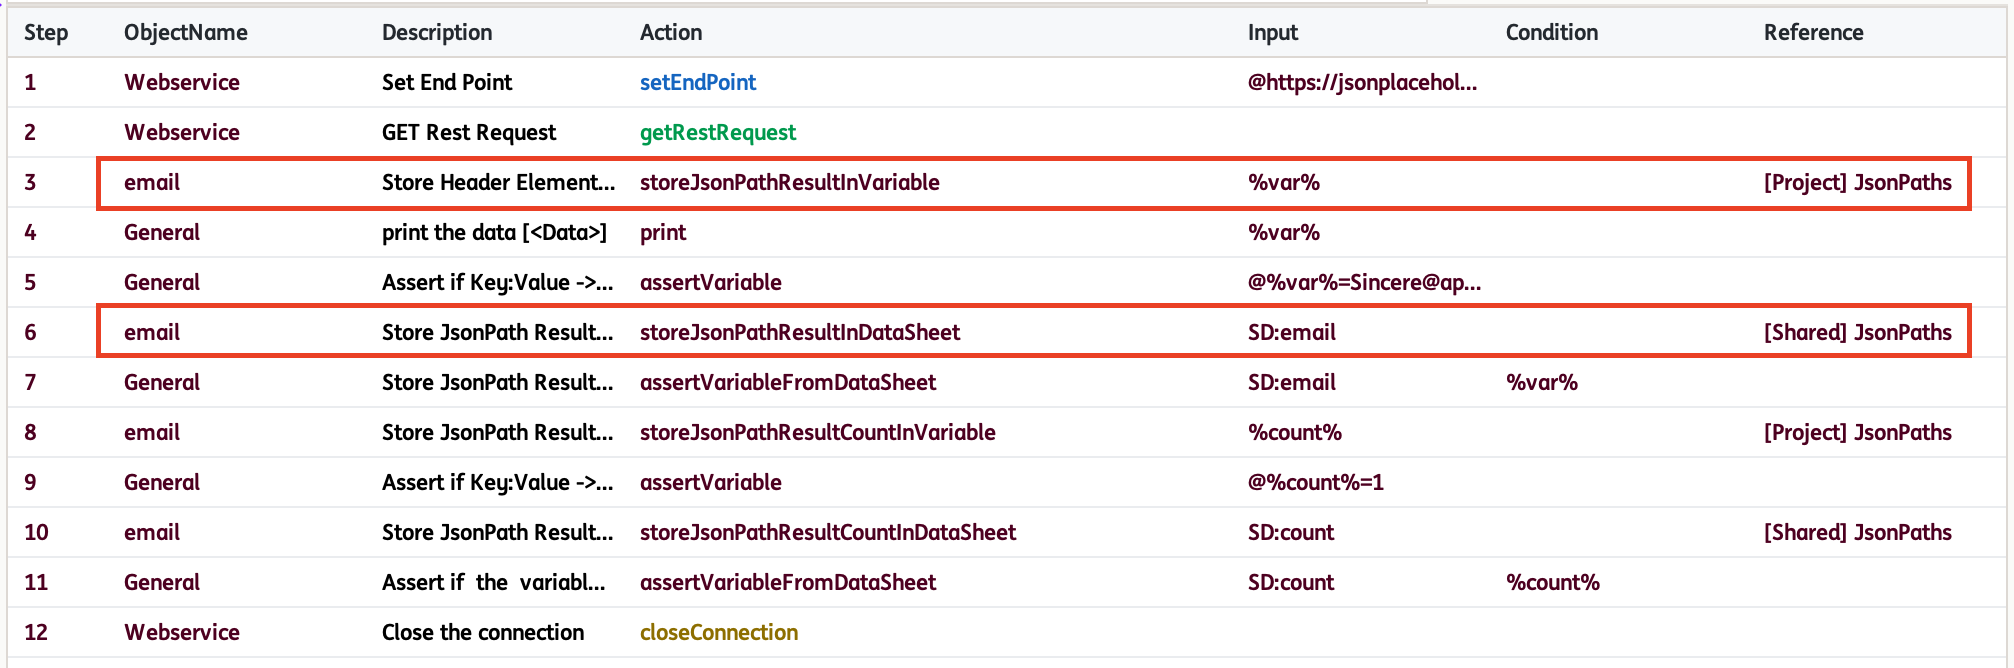This screenshot has height=668, width=2014.
Task: Select email object in step 3
Action: click(x=152, y=182)
